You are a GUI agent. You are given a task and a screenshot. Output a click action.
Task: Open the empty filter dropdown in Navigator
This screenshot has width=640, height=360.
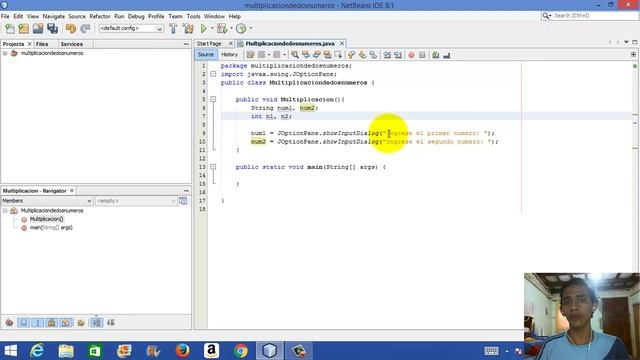[136, 201]
